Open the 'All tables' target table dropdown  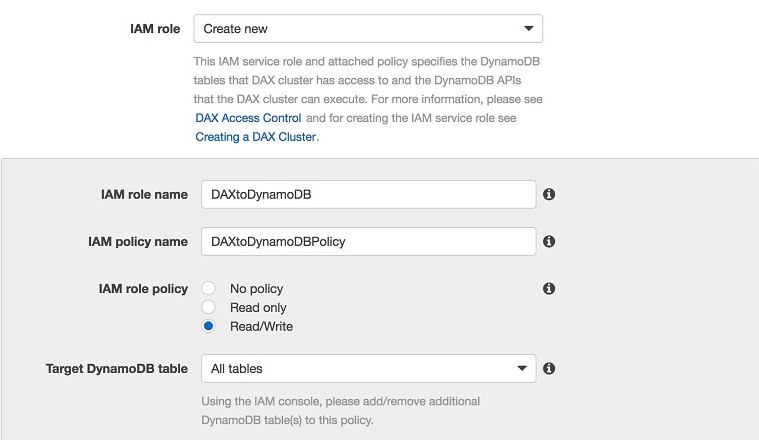point(367,369)
